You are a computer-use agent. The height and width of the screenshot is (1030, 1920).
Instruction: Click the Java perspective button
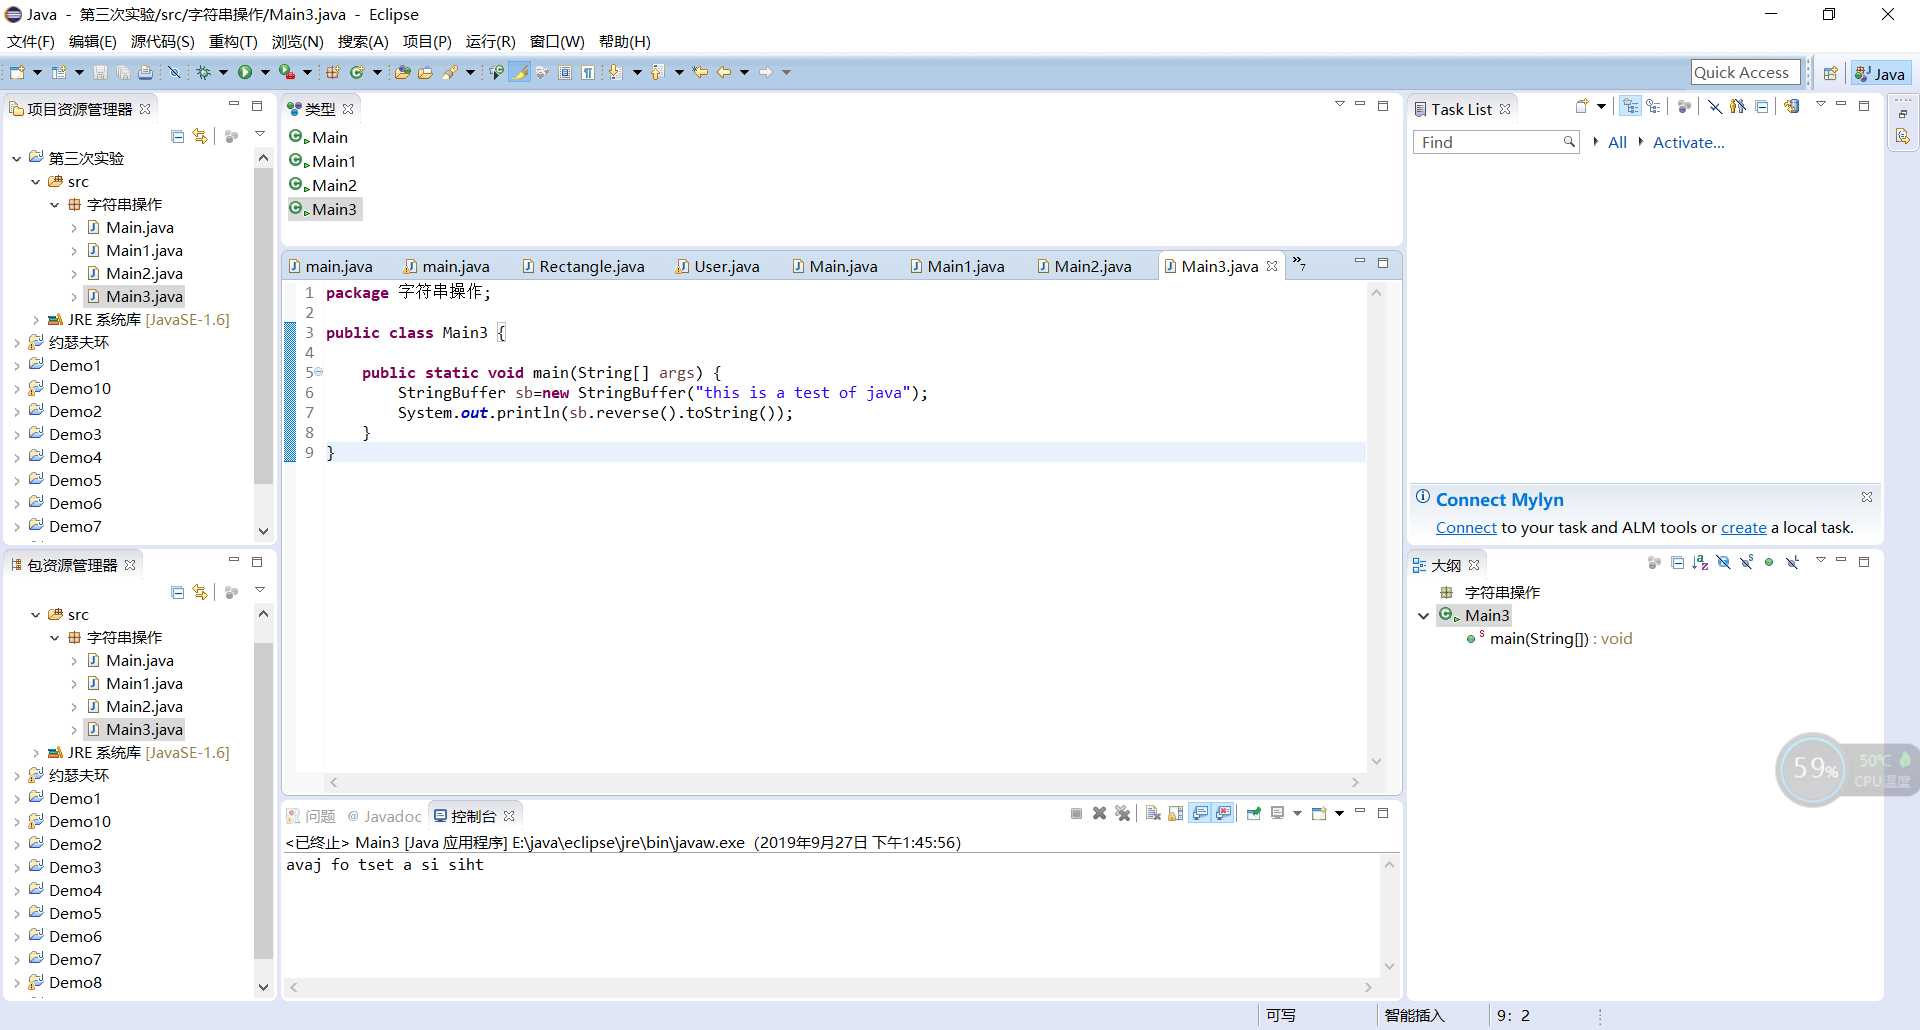1880,73
